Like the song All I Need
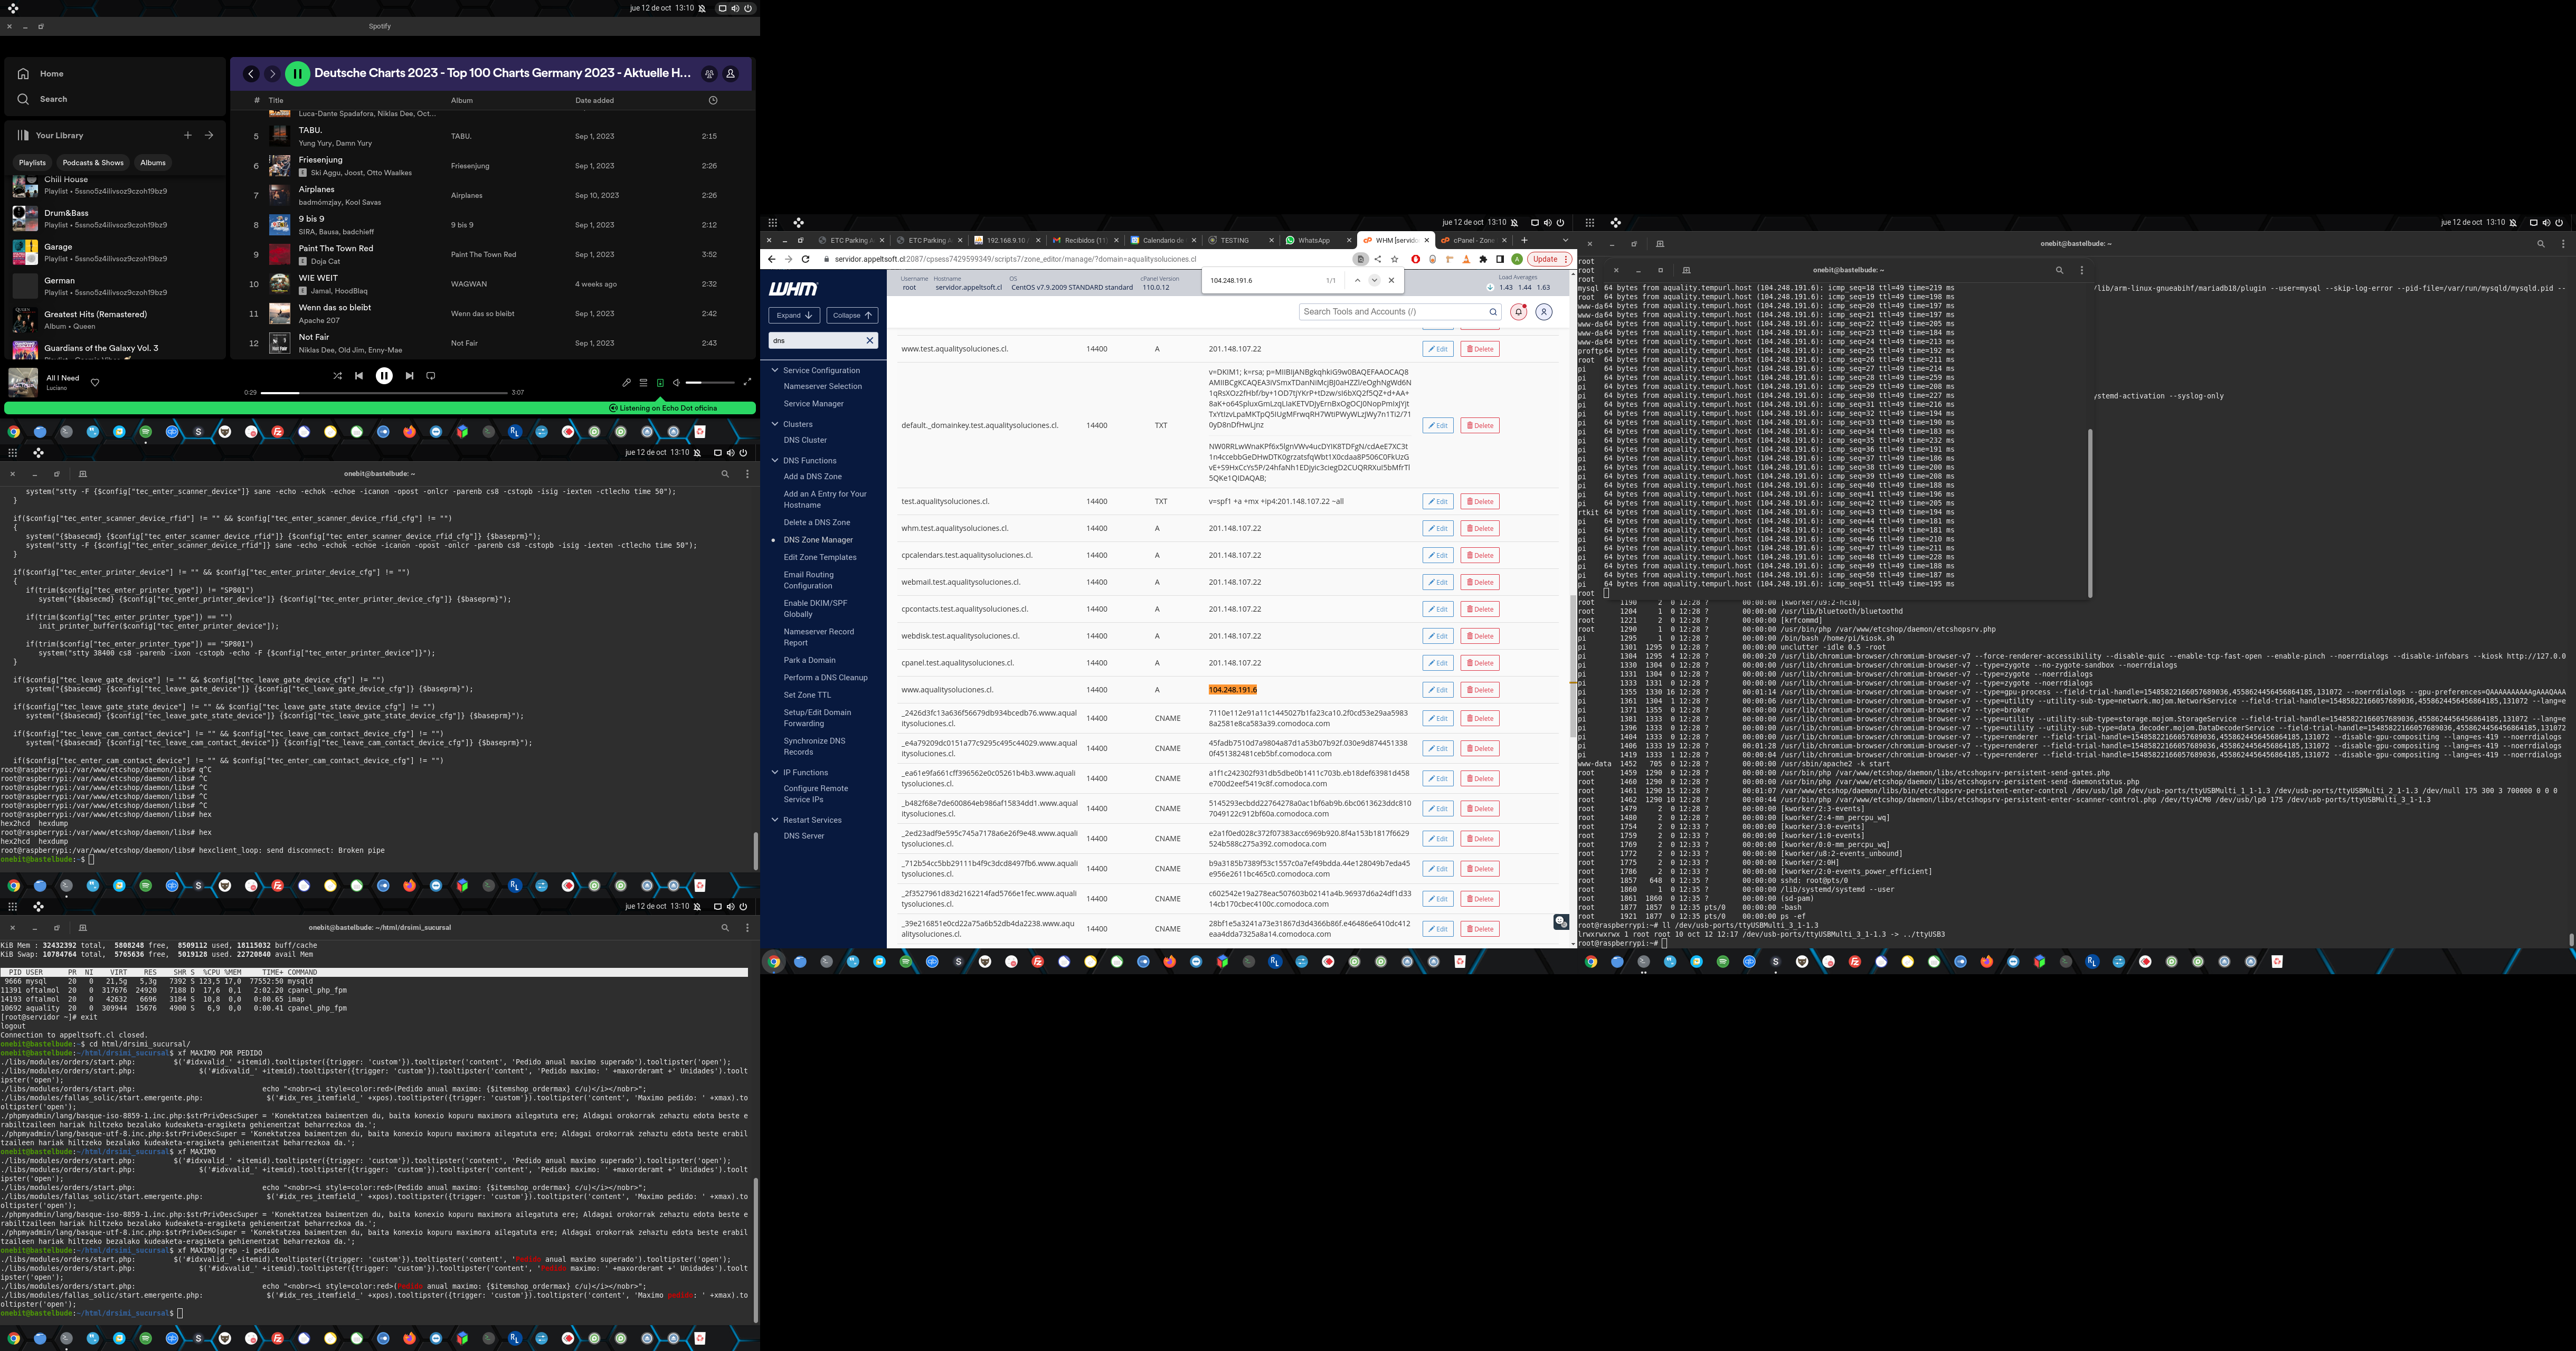Viewport: 2576px width, 1351px height. click(x=95, y=382)
